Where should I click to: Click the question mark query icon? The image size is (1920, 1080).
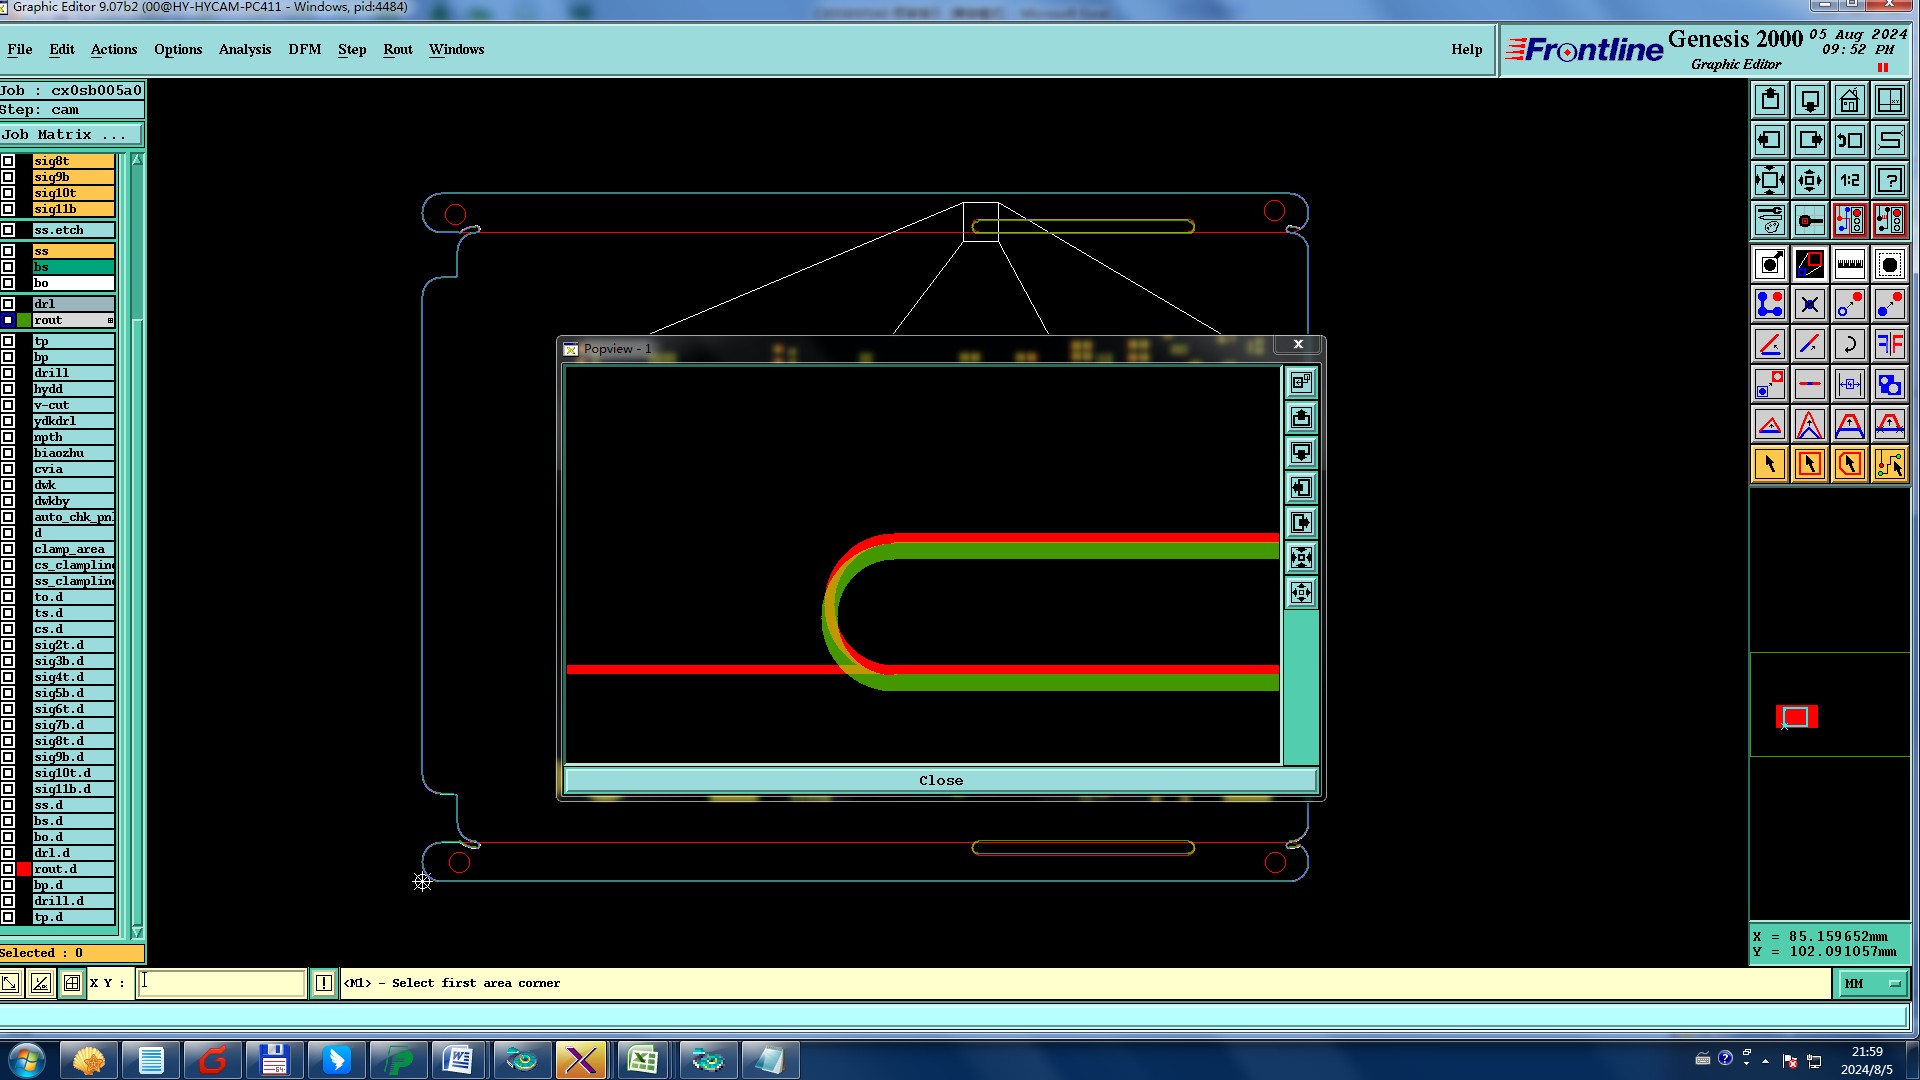click(1889, 180)
